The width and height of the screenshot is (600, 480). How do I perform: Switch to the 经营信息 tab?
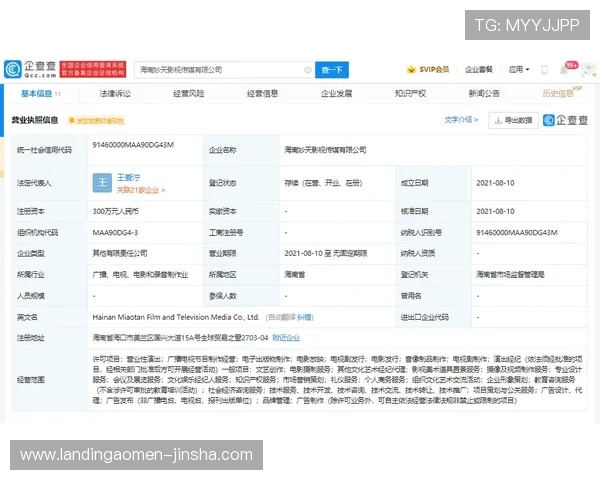point(262,94)
